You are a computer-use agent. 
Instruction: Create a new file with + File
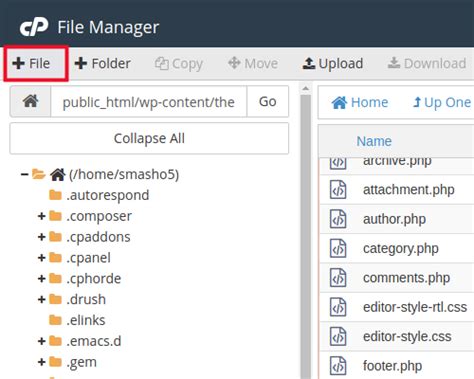coord(31,63)
